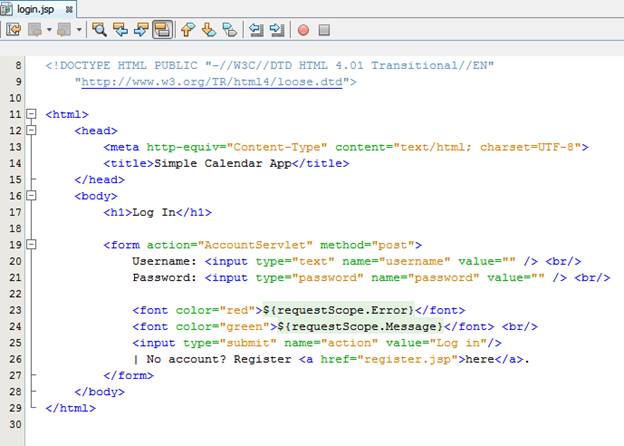
Task: Click the "Content-Type" attribute value
Action: [x=277, y=147]
